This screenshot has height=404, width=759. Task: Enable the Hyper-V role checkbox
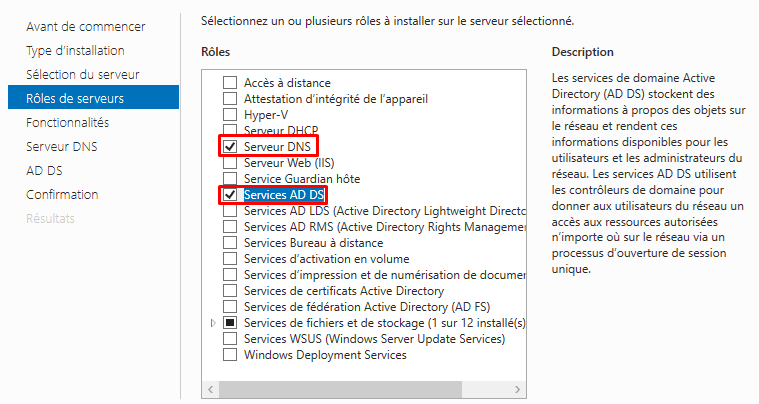click(230, 114)
